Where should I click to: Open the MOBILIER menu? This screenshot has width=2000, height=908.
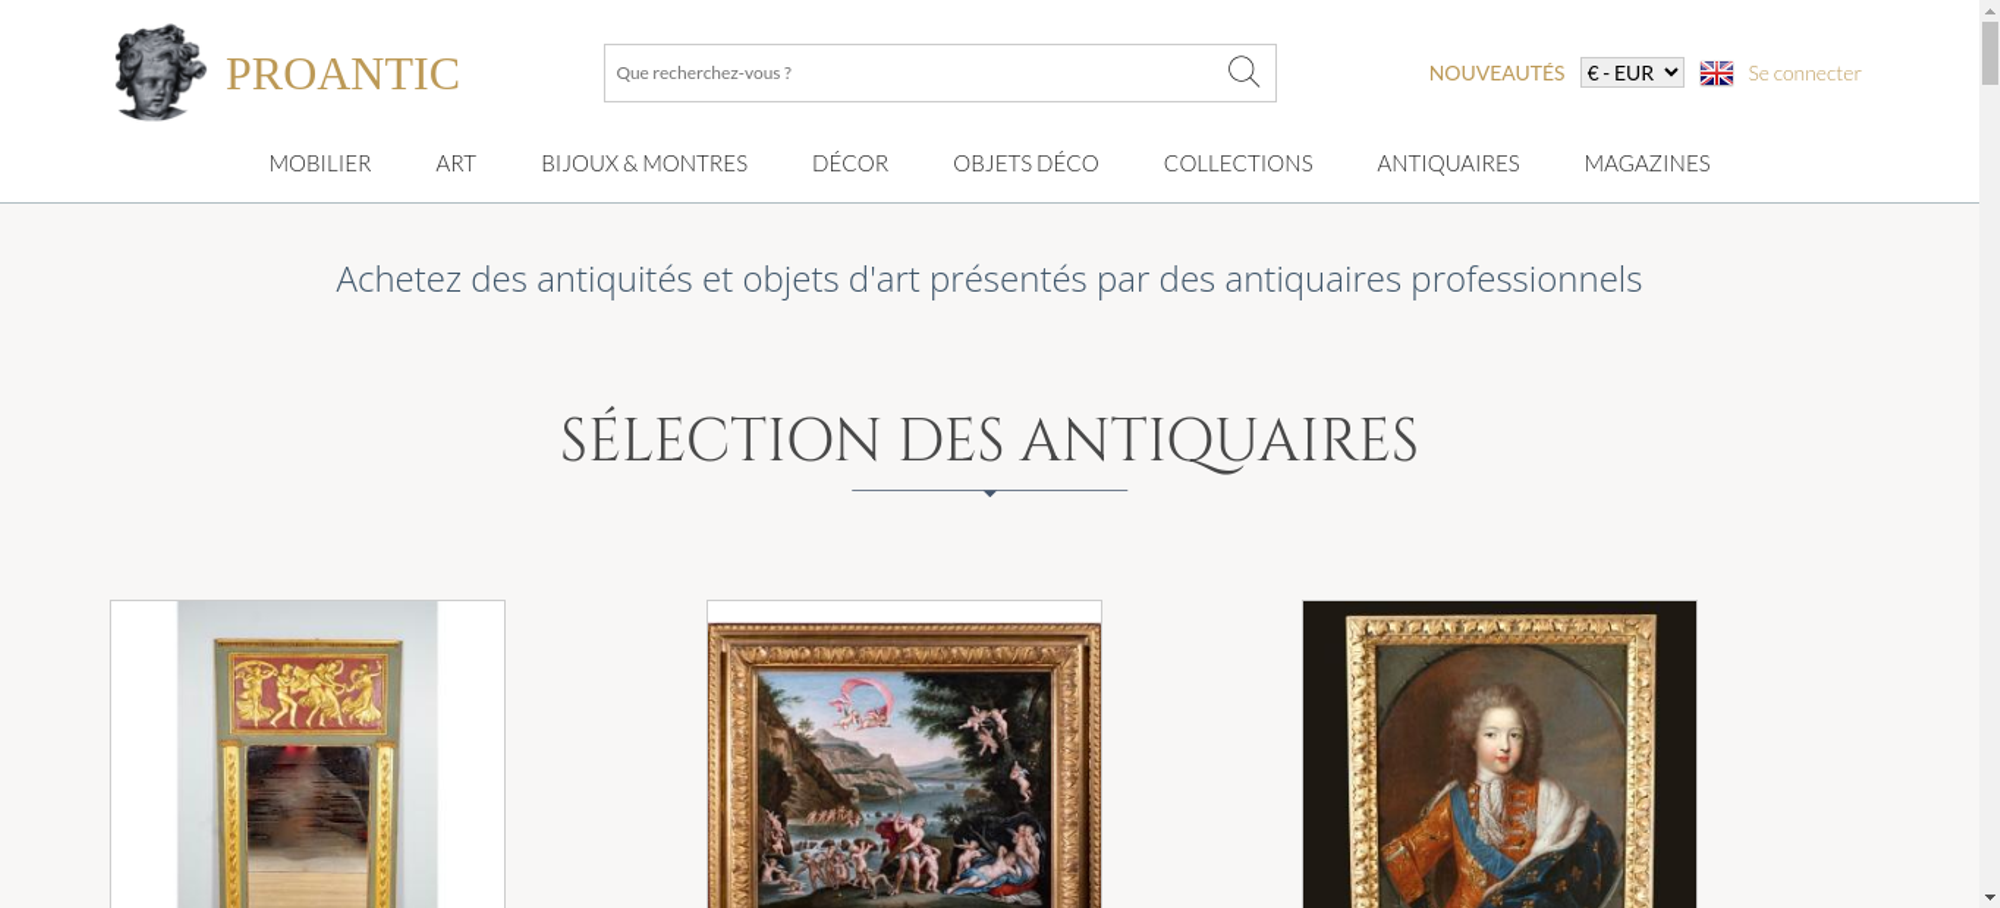tap(320, 163)
